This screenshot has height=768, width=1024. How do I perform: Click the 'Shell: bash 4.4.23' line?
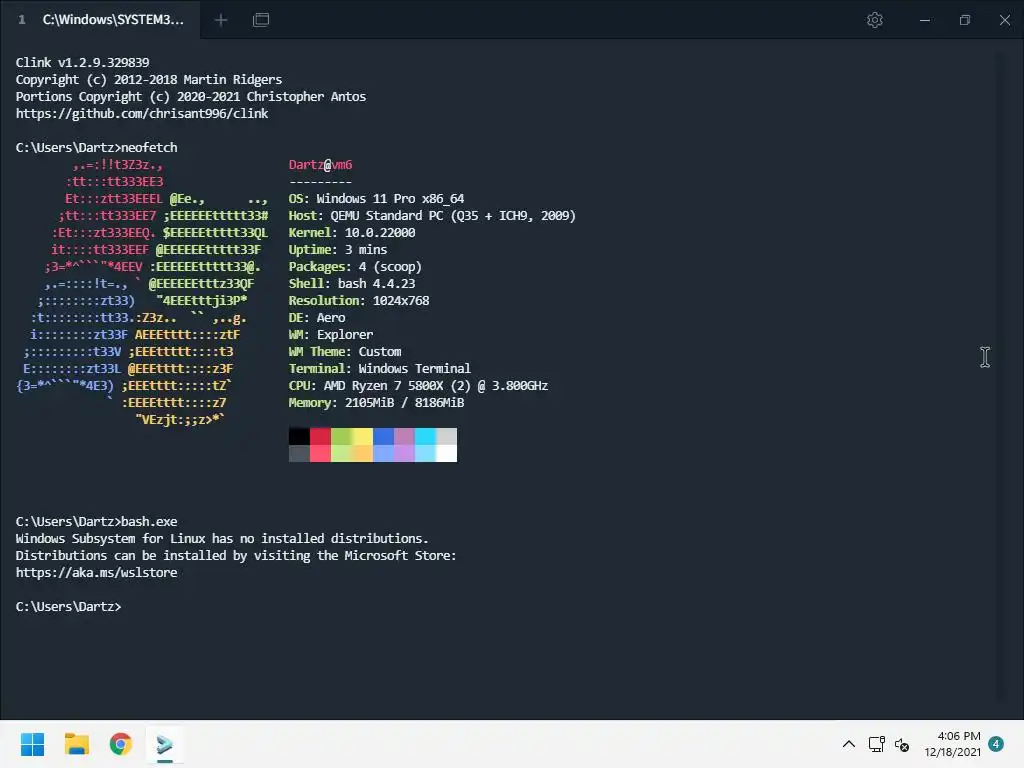[352, 283]
